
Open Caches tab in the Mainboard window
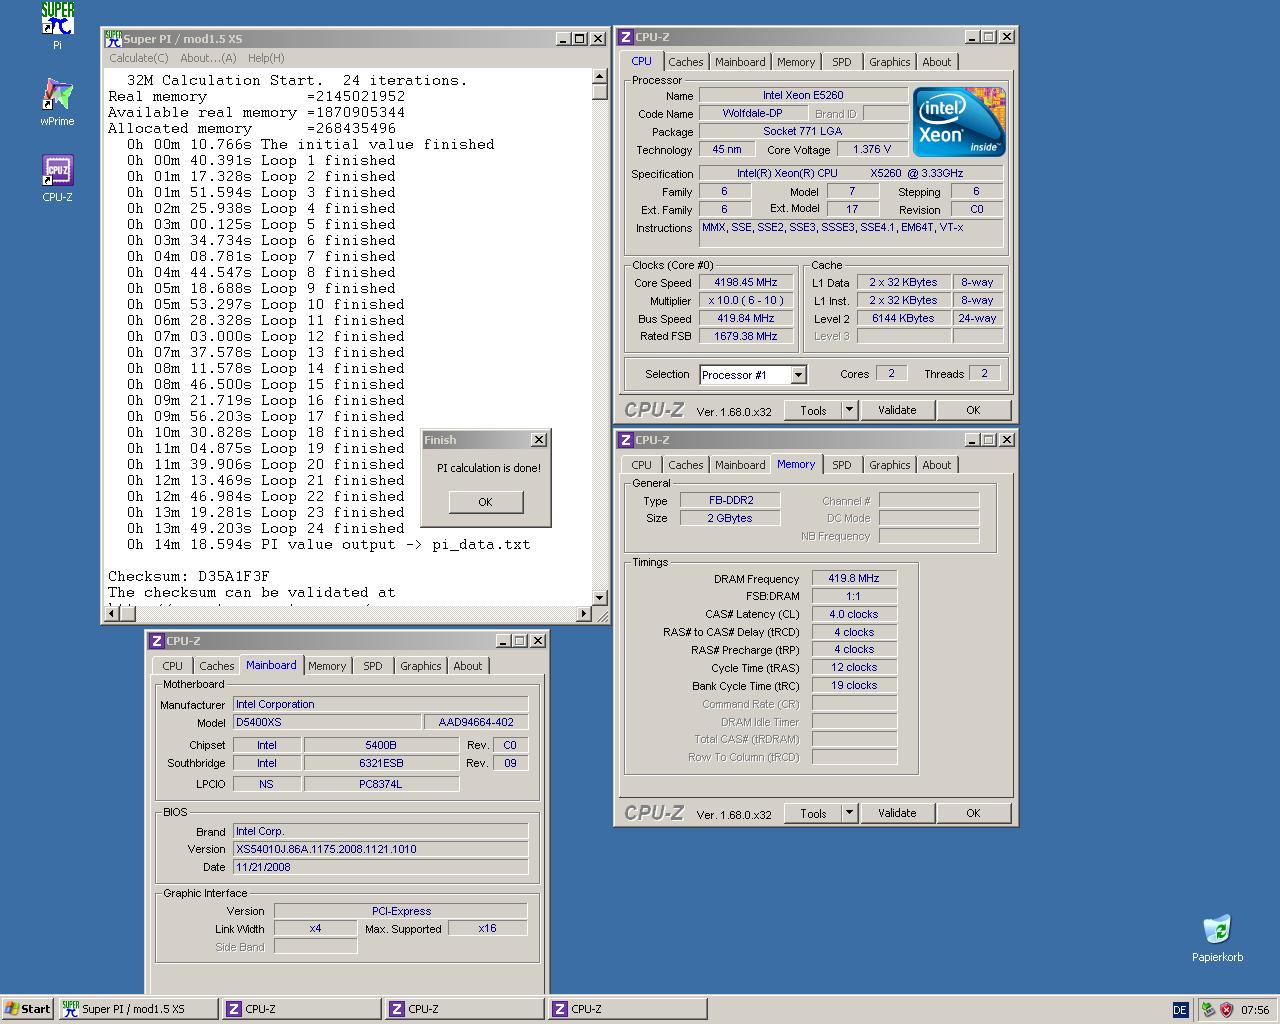(217, 666)
